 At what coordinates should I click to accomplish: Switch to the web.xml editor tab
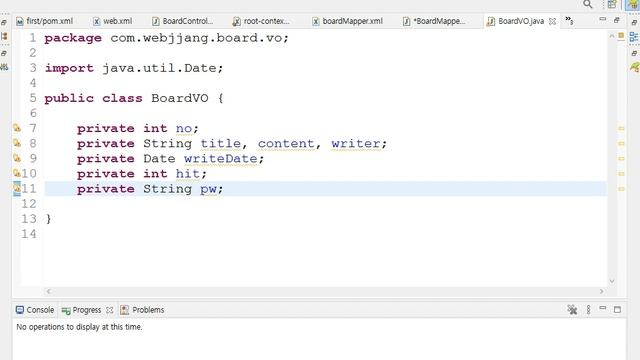tap(113, 21)
